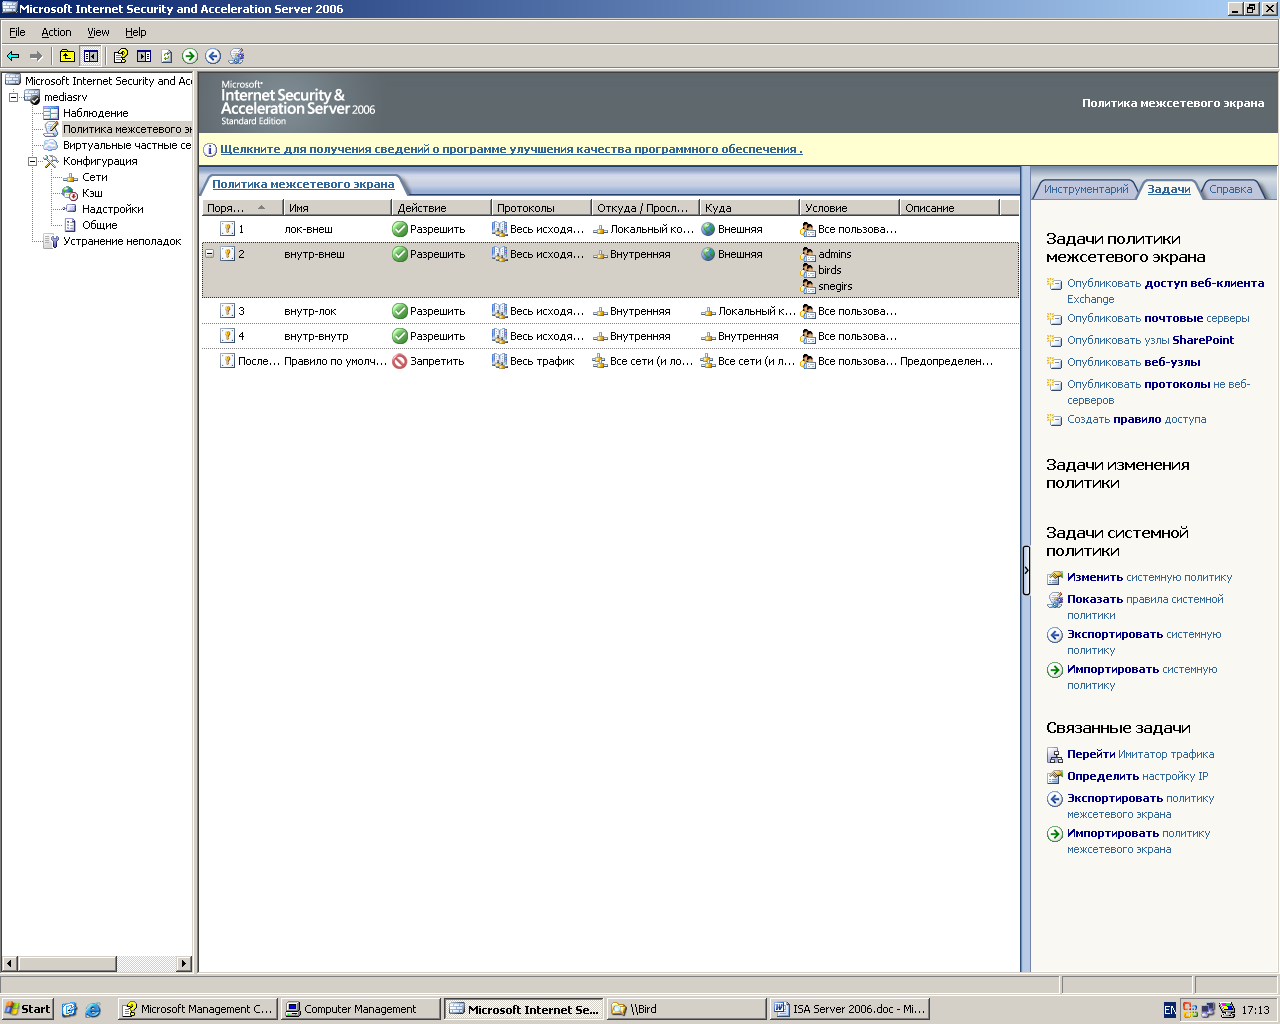
Task: Click the Условие column header
Action: click(849, 208)
